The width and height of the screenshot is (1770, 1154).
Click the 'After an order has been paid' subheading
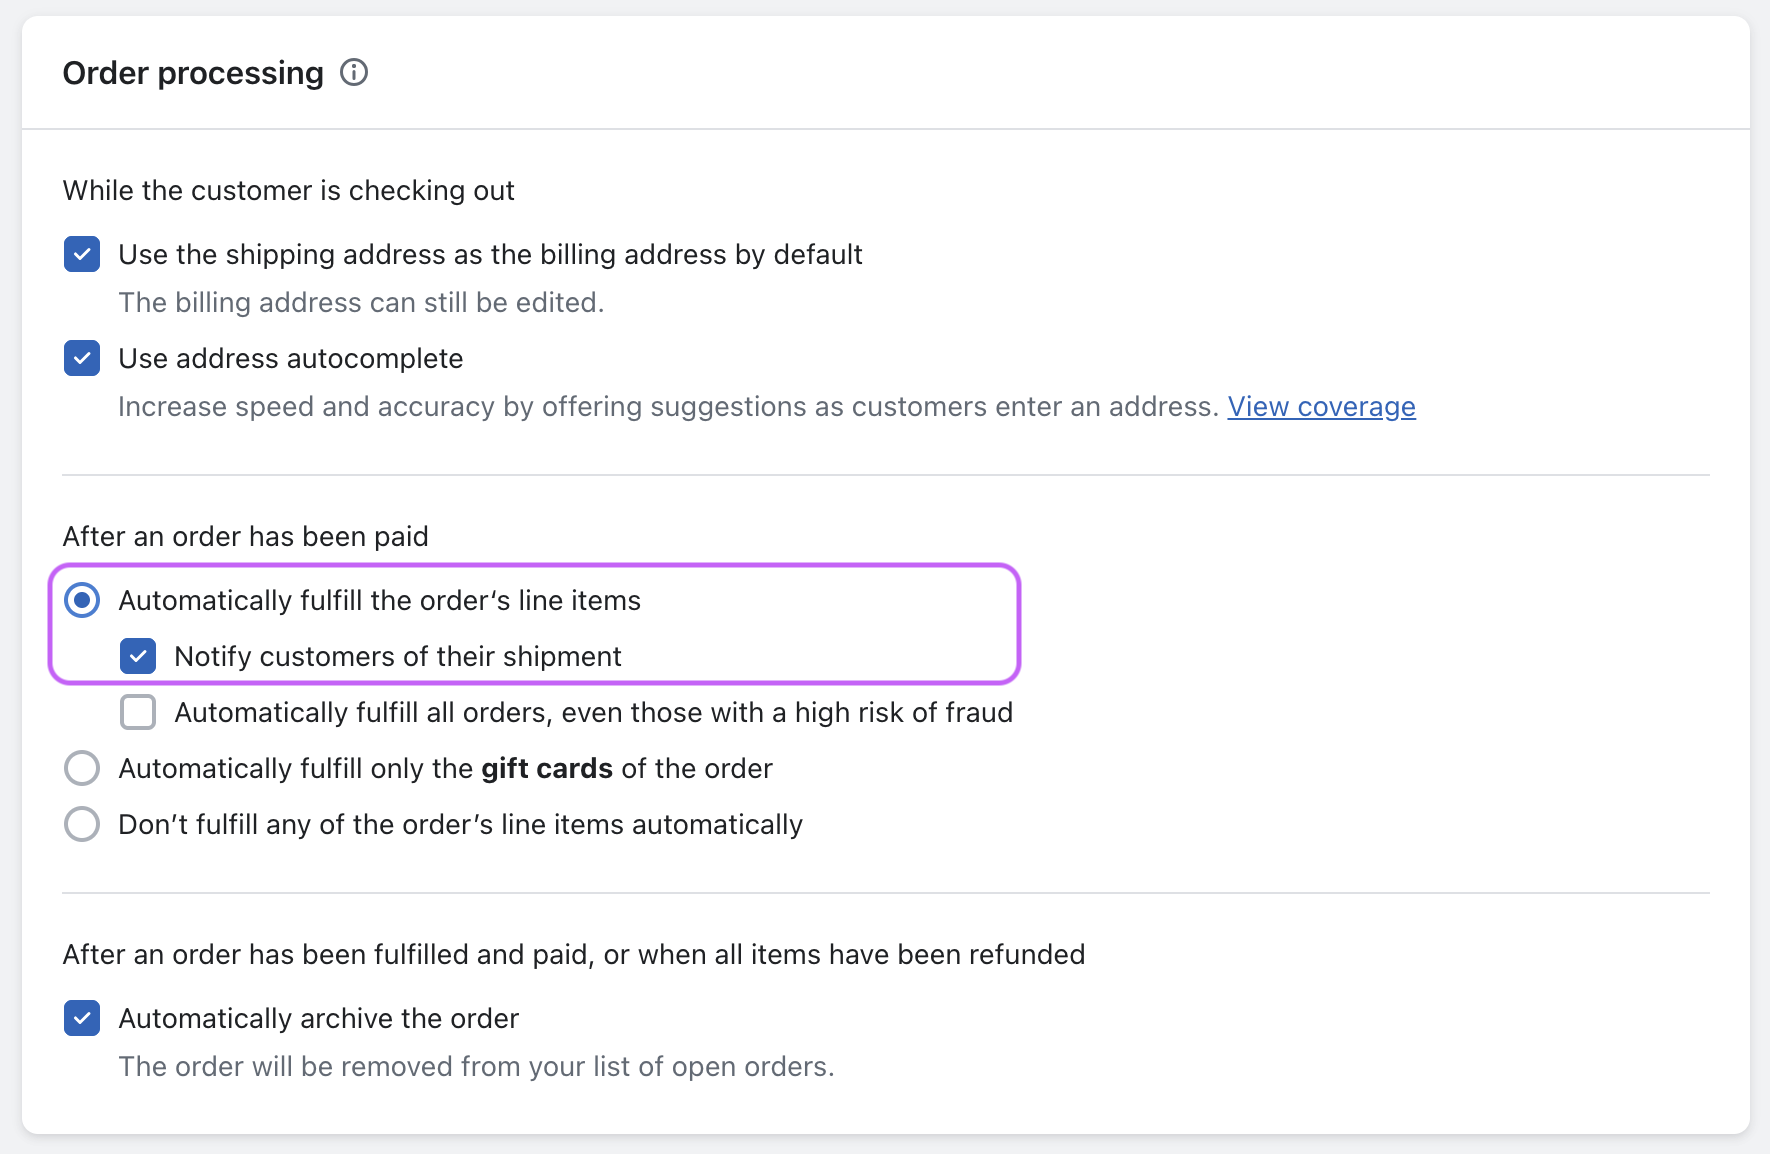tap(245, 537)
